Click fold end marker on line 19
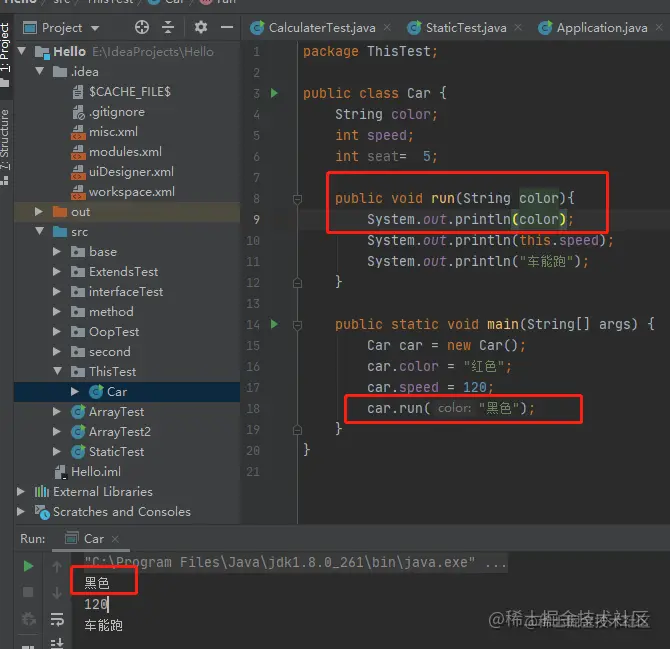Screen dimensions: 670x649 tap(297, 430)
